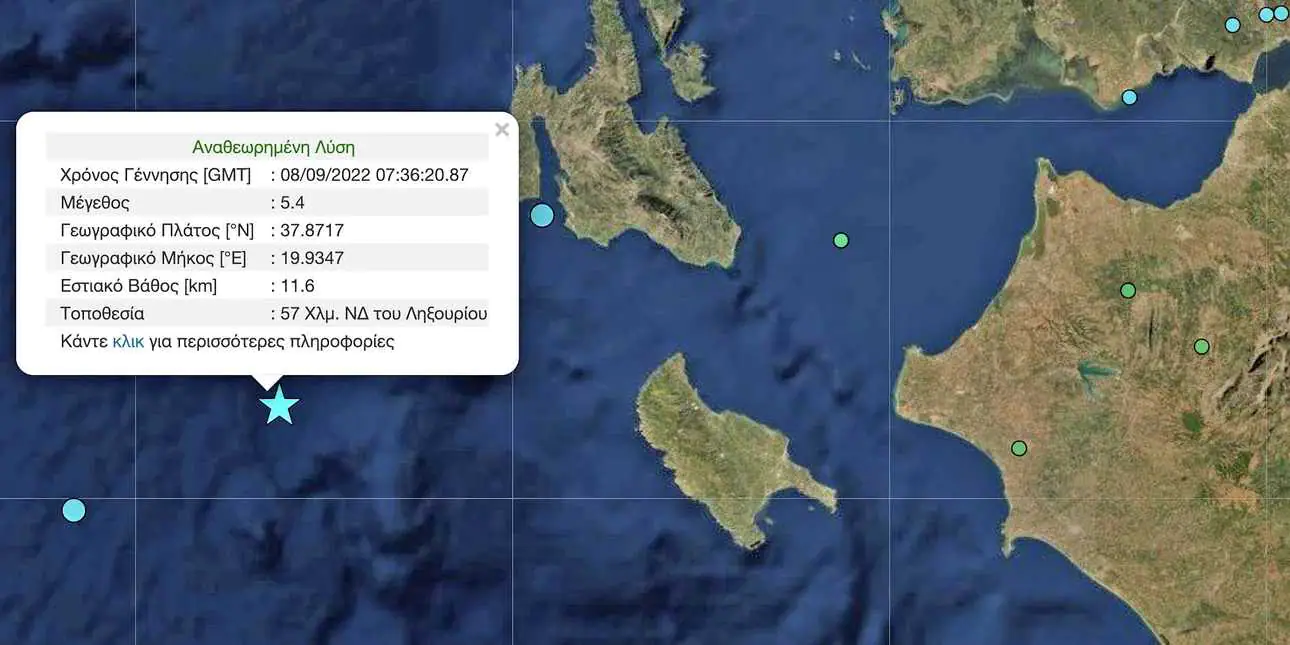1290x645 pixels.
Task: Select the latitude value 37.8717
Action: (312, 230)
